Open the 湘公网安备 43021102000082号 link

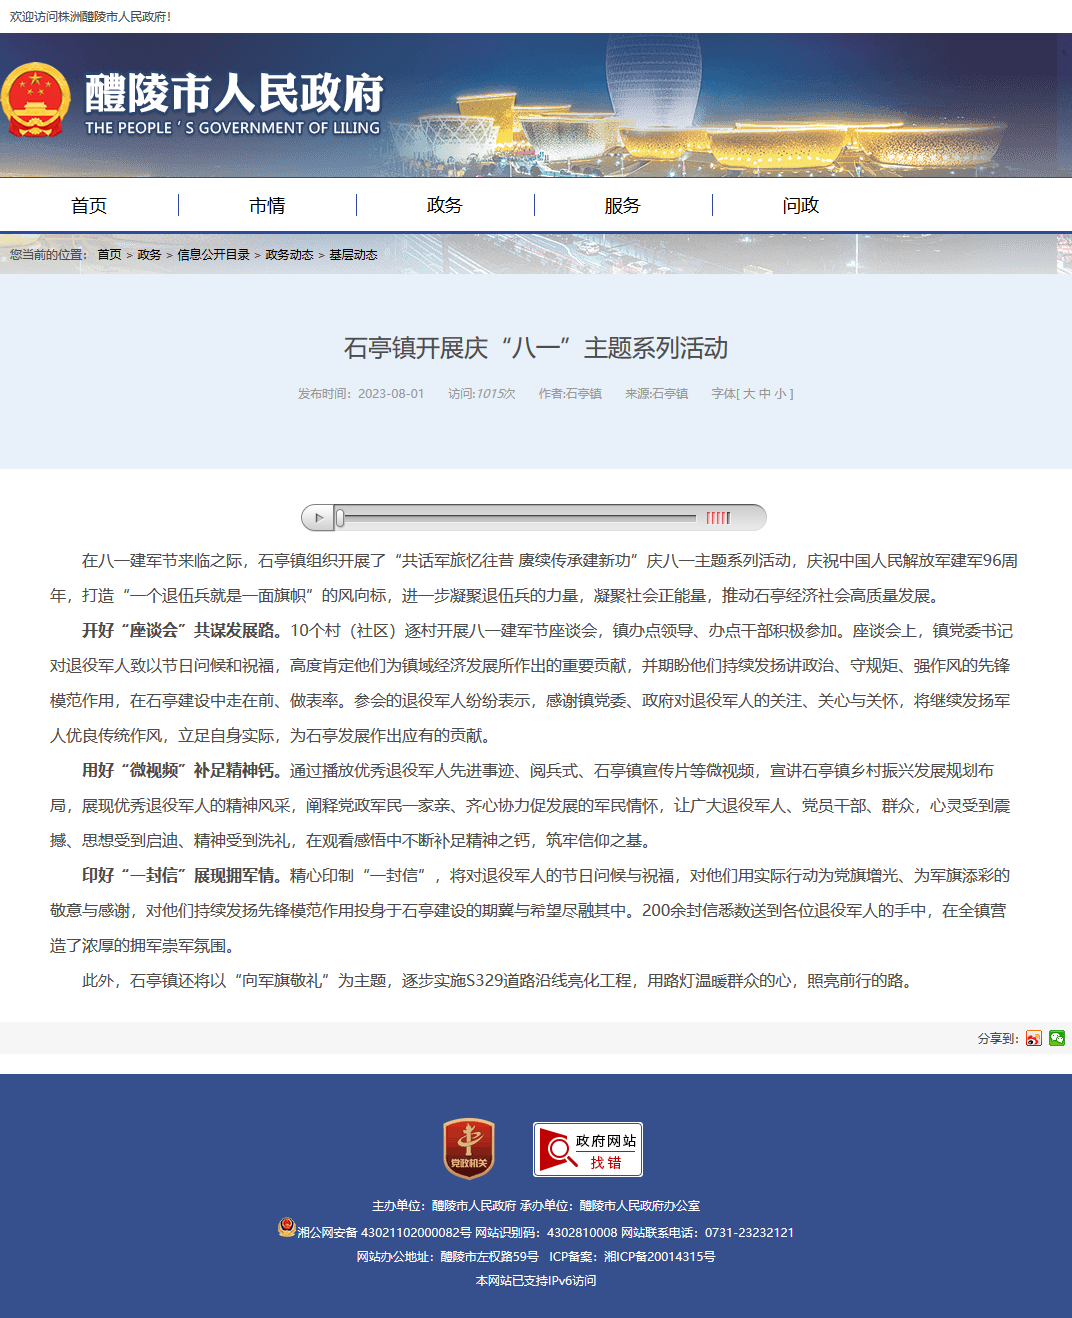coord(384,1233)
